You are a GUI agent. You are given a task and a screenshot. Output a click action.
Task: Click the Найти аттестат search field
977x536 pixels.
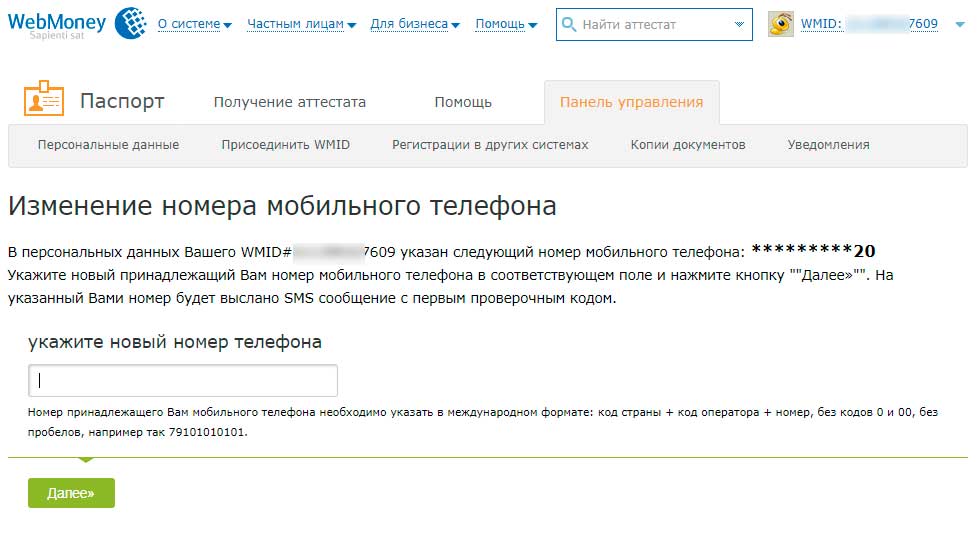click(654, 24)
